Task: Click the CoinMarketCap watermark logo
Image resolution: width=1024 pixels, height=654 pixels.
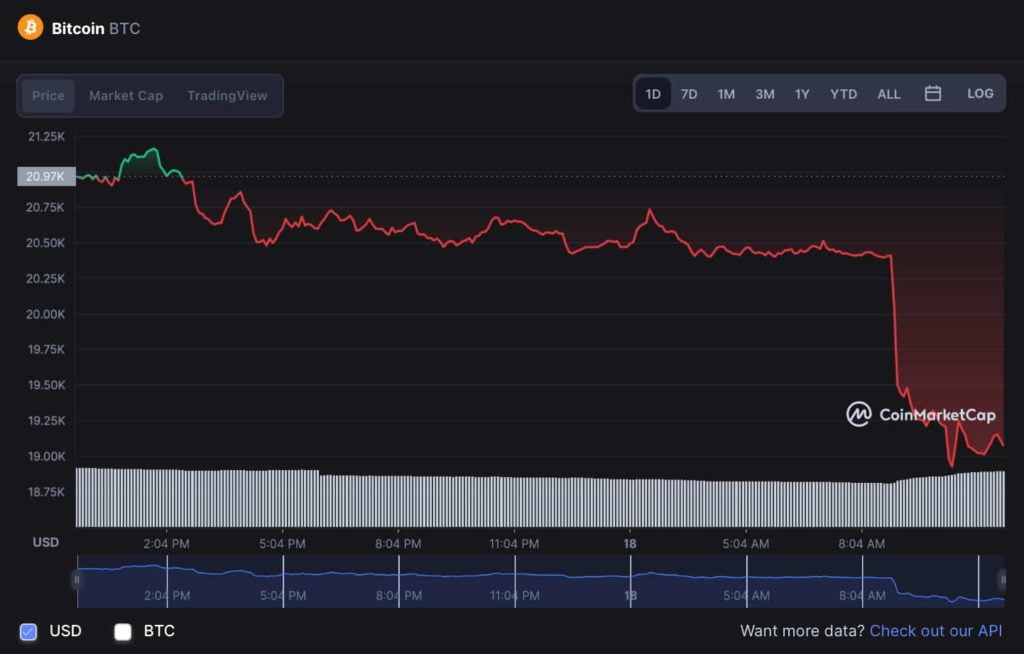Action: (921, 414)
